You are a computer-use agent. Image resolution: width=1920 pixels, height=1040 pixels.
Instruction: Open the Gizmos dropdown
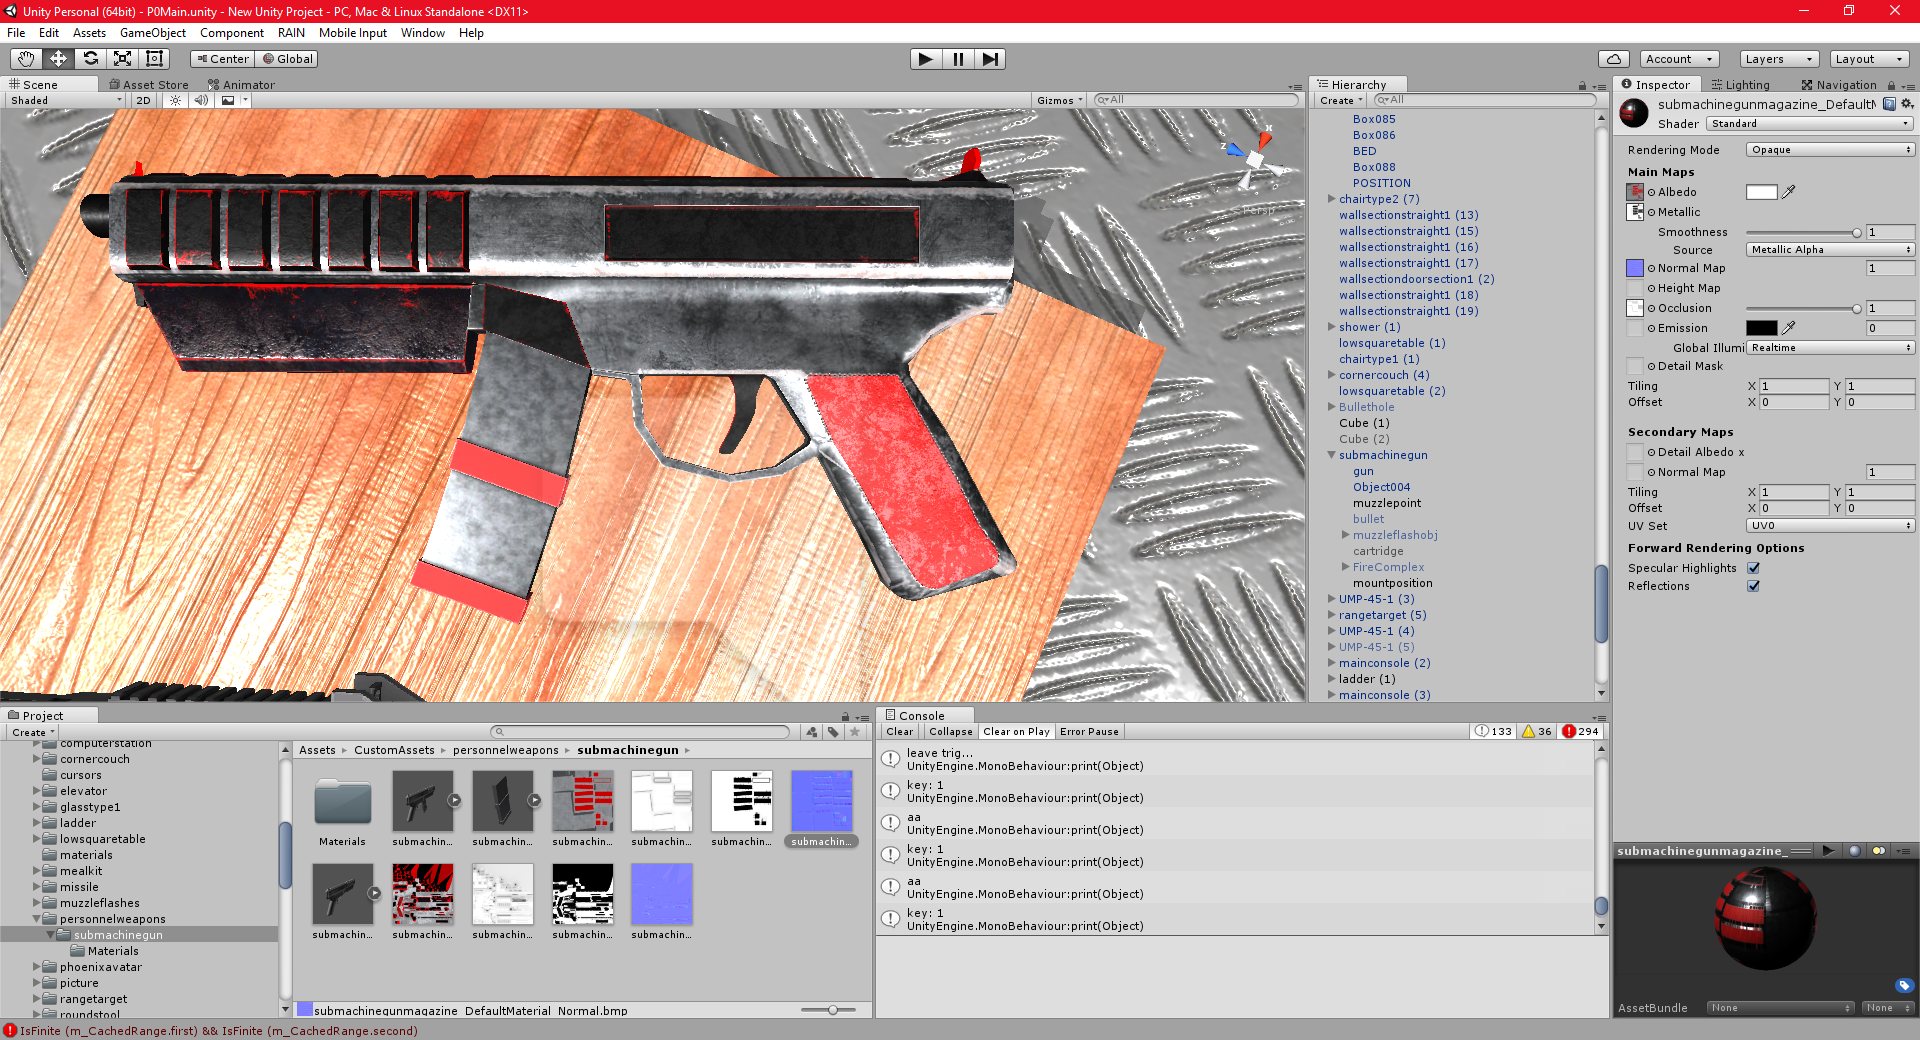tap(1060, 100)
